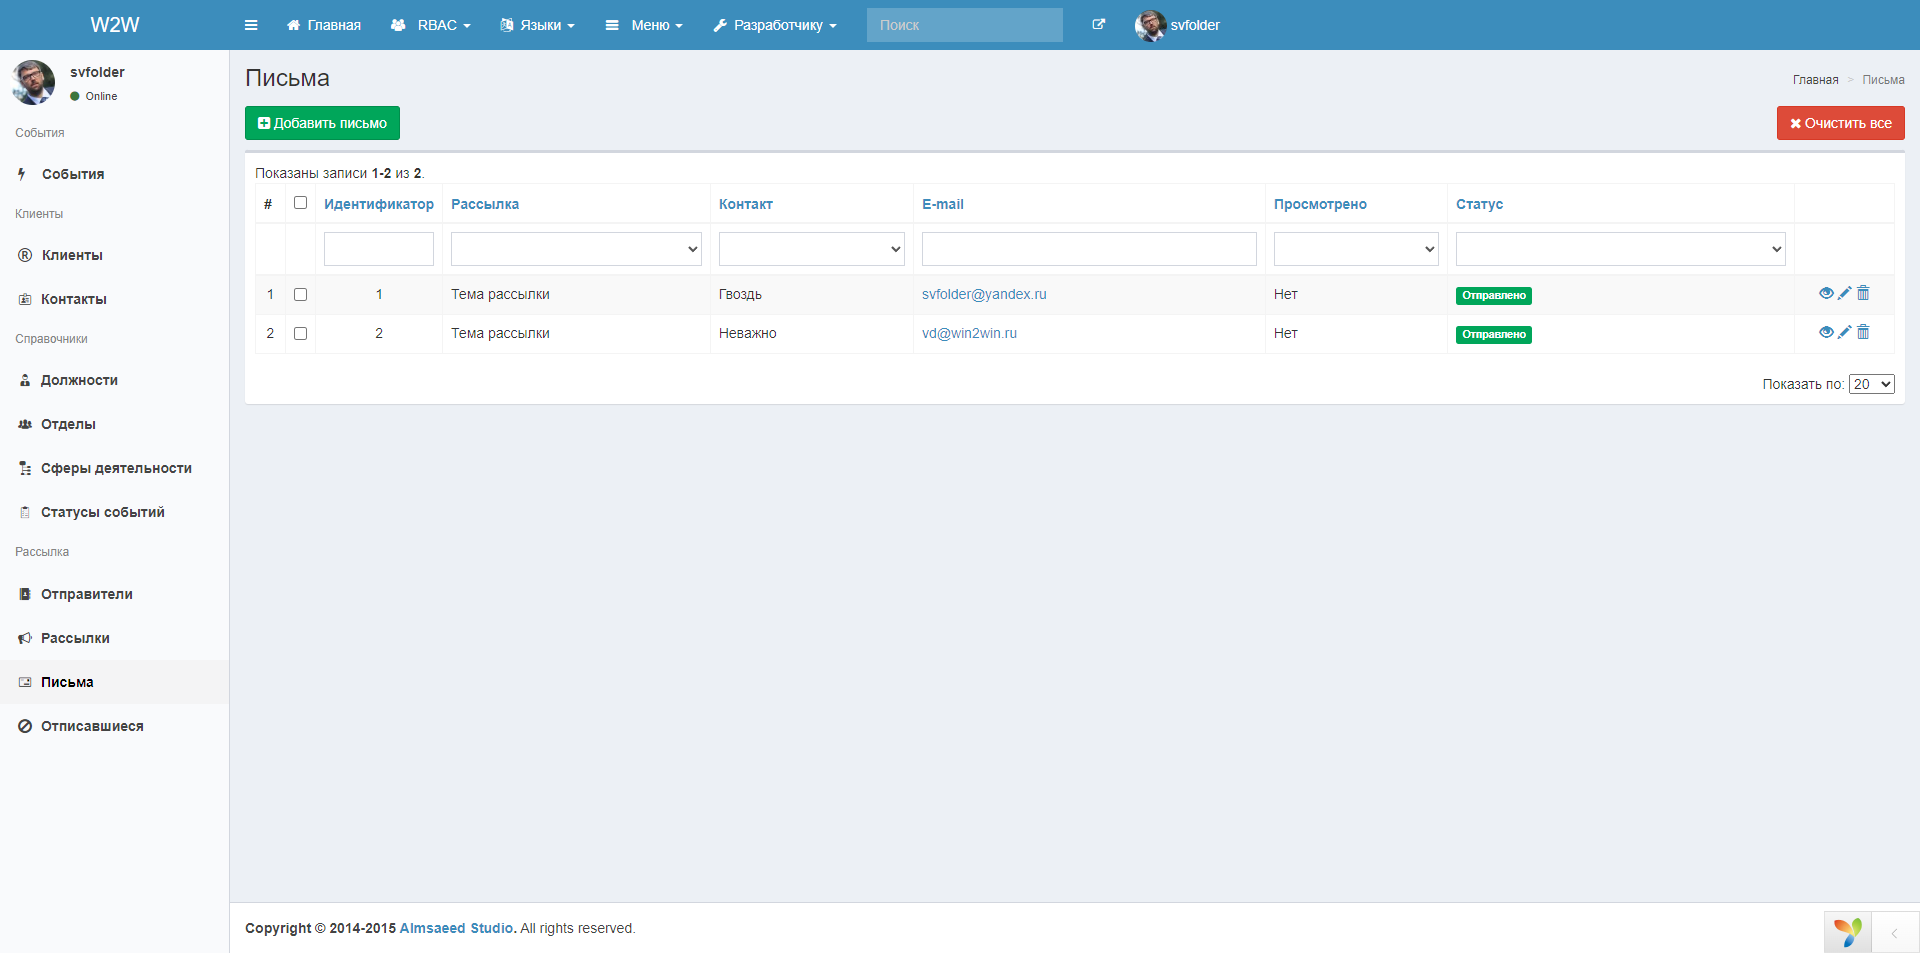Open the Рассылка filter dropdown

click(576, 249)
